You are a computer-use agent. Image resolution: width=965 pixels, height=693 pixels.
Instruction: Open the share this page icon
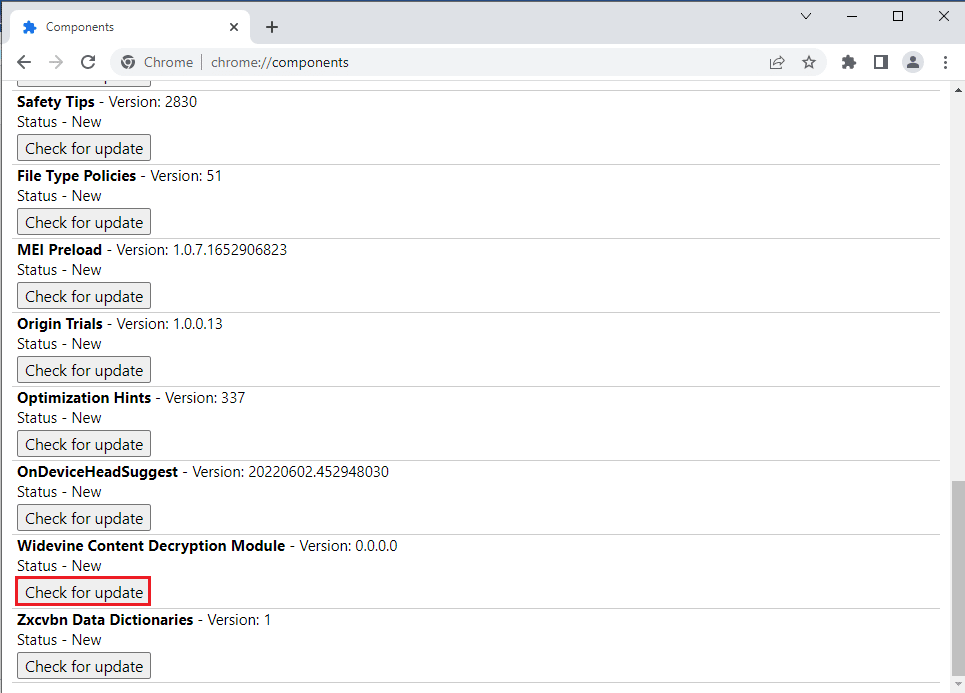click(x=777, y=62)
